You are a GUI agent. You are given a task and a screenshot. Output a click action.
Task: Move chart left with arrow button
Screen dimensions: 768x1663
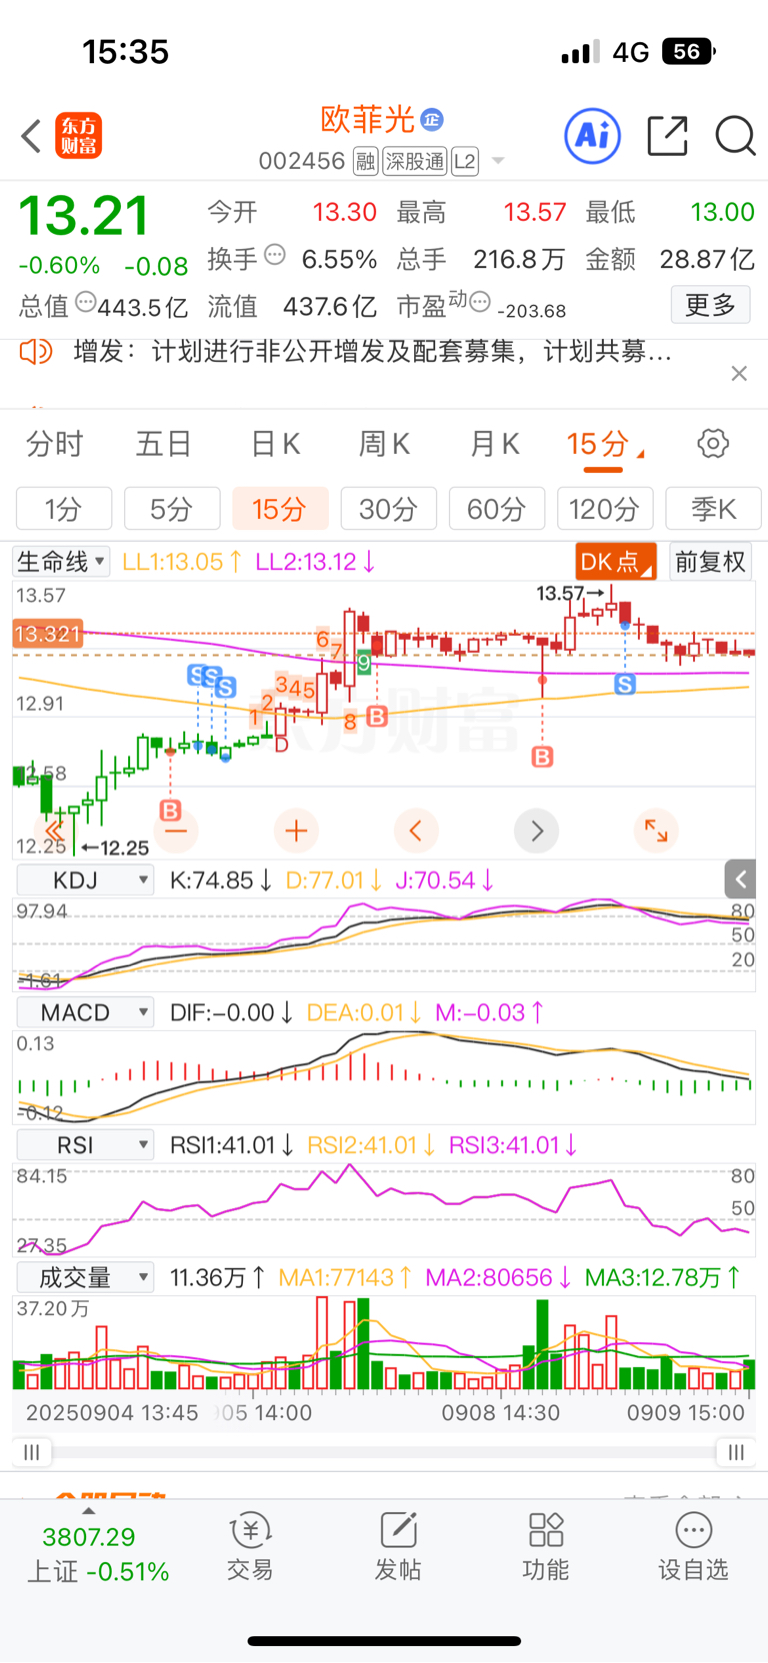pyautogui.click(x=416, y=831)
